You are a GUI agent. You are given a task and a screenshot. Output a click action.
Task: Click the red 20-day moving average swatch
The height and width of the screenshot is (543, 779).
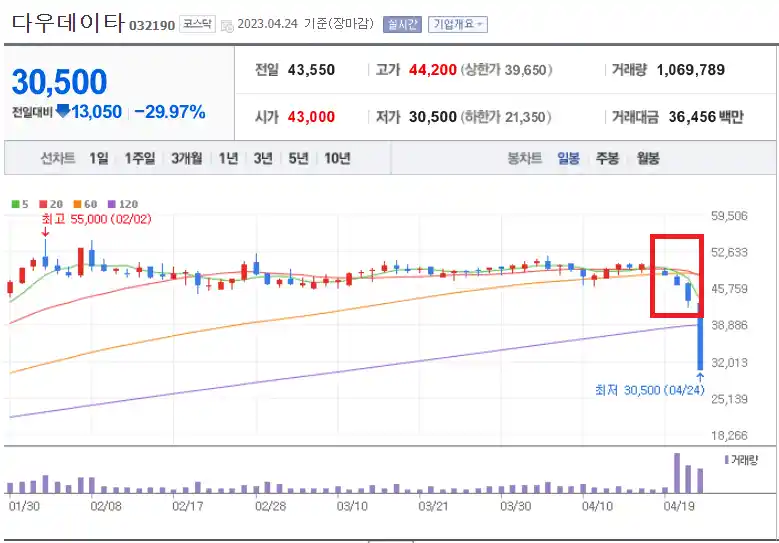pos(43,204)
